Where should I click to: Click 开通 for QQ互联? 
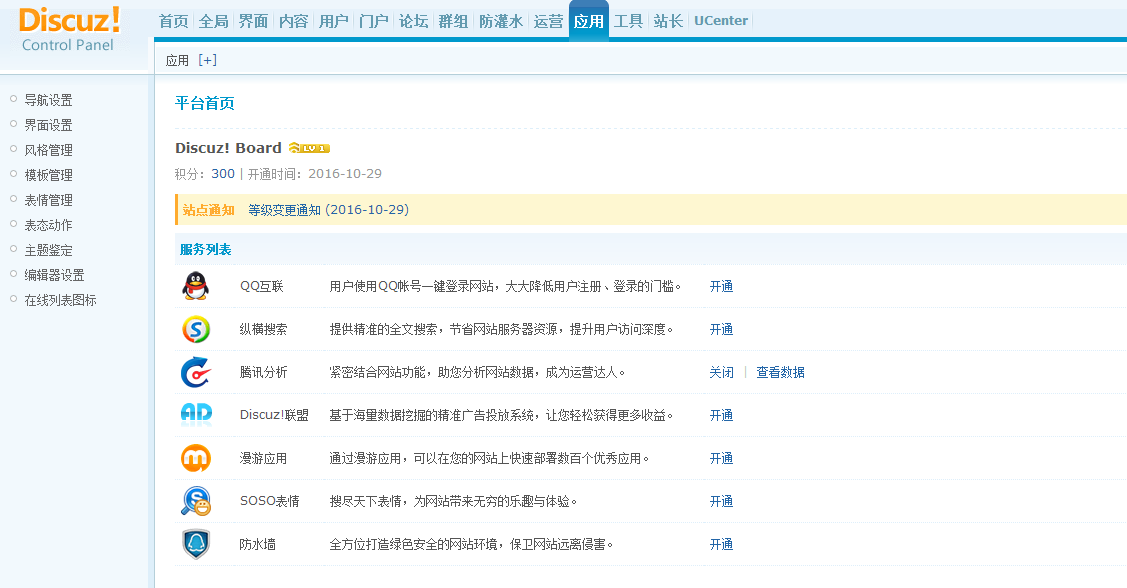click(x=721, y=286)
